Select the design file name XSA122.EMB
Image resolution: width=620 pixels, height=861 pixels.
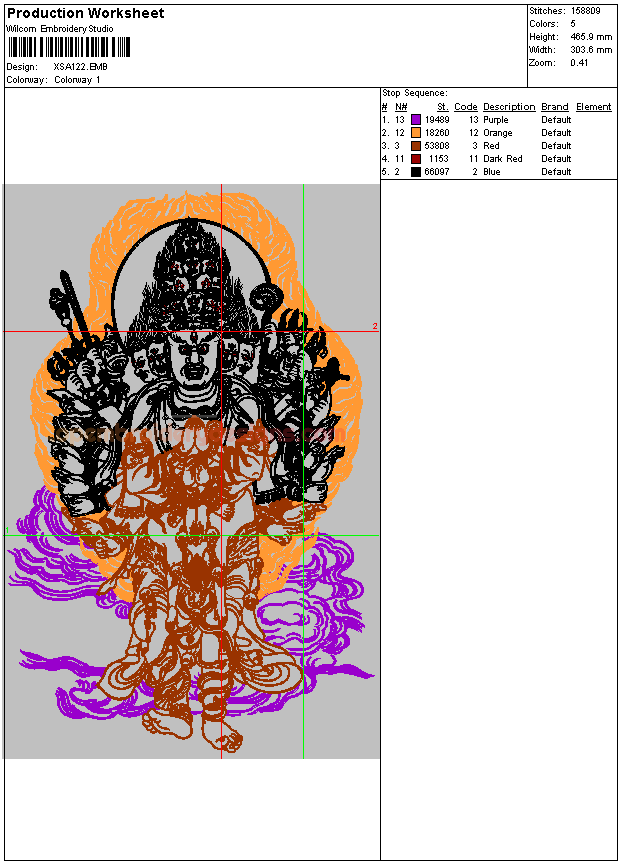point(81,66)
